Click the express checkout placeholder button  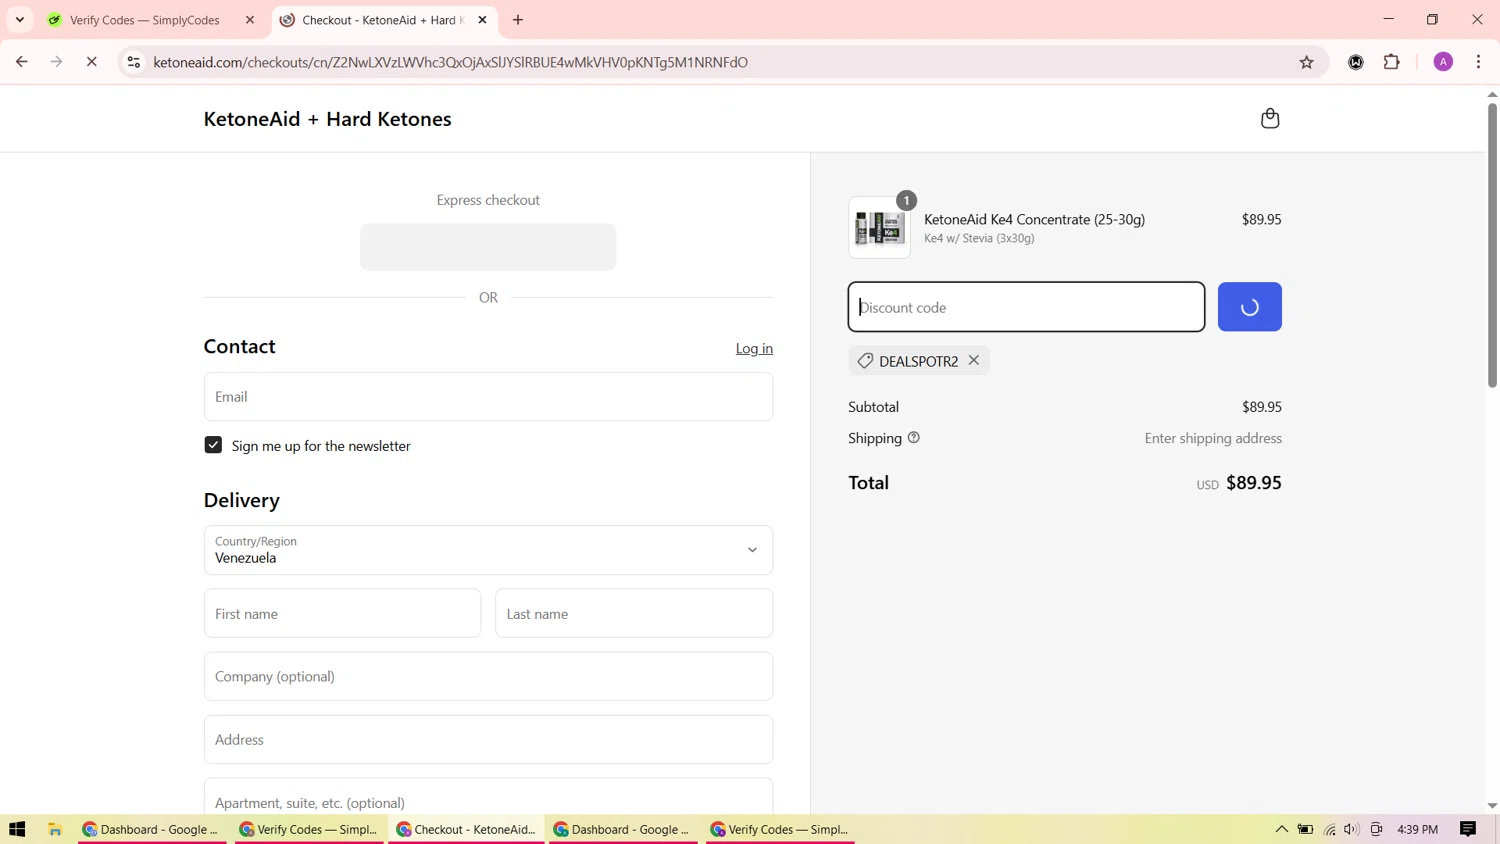488,247
